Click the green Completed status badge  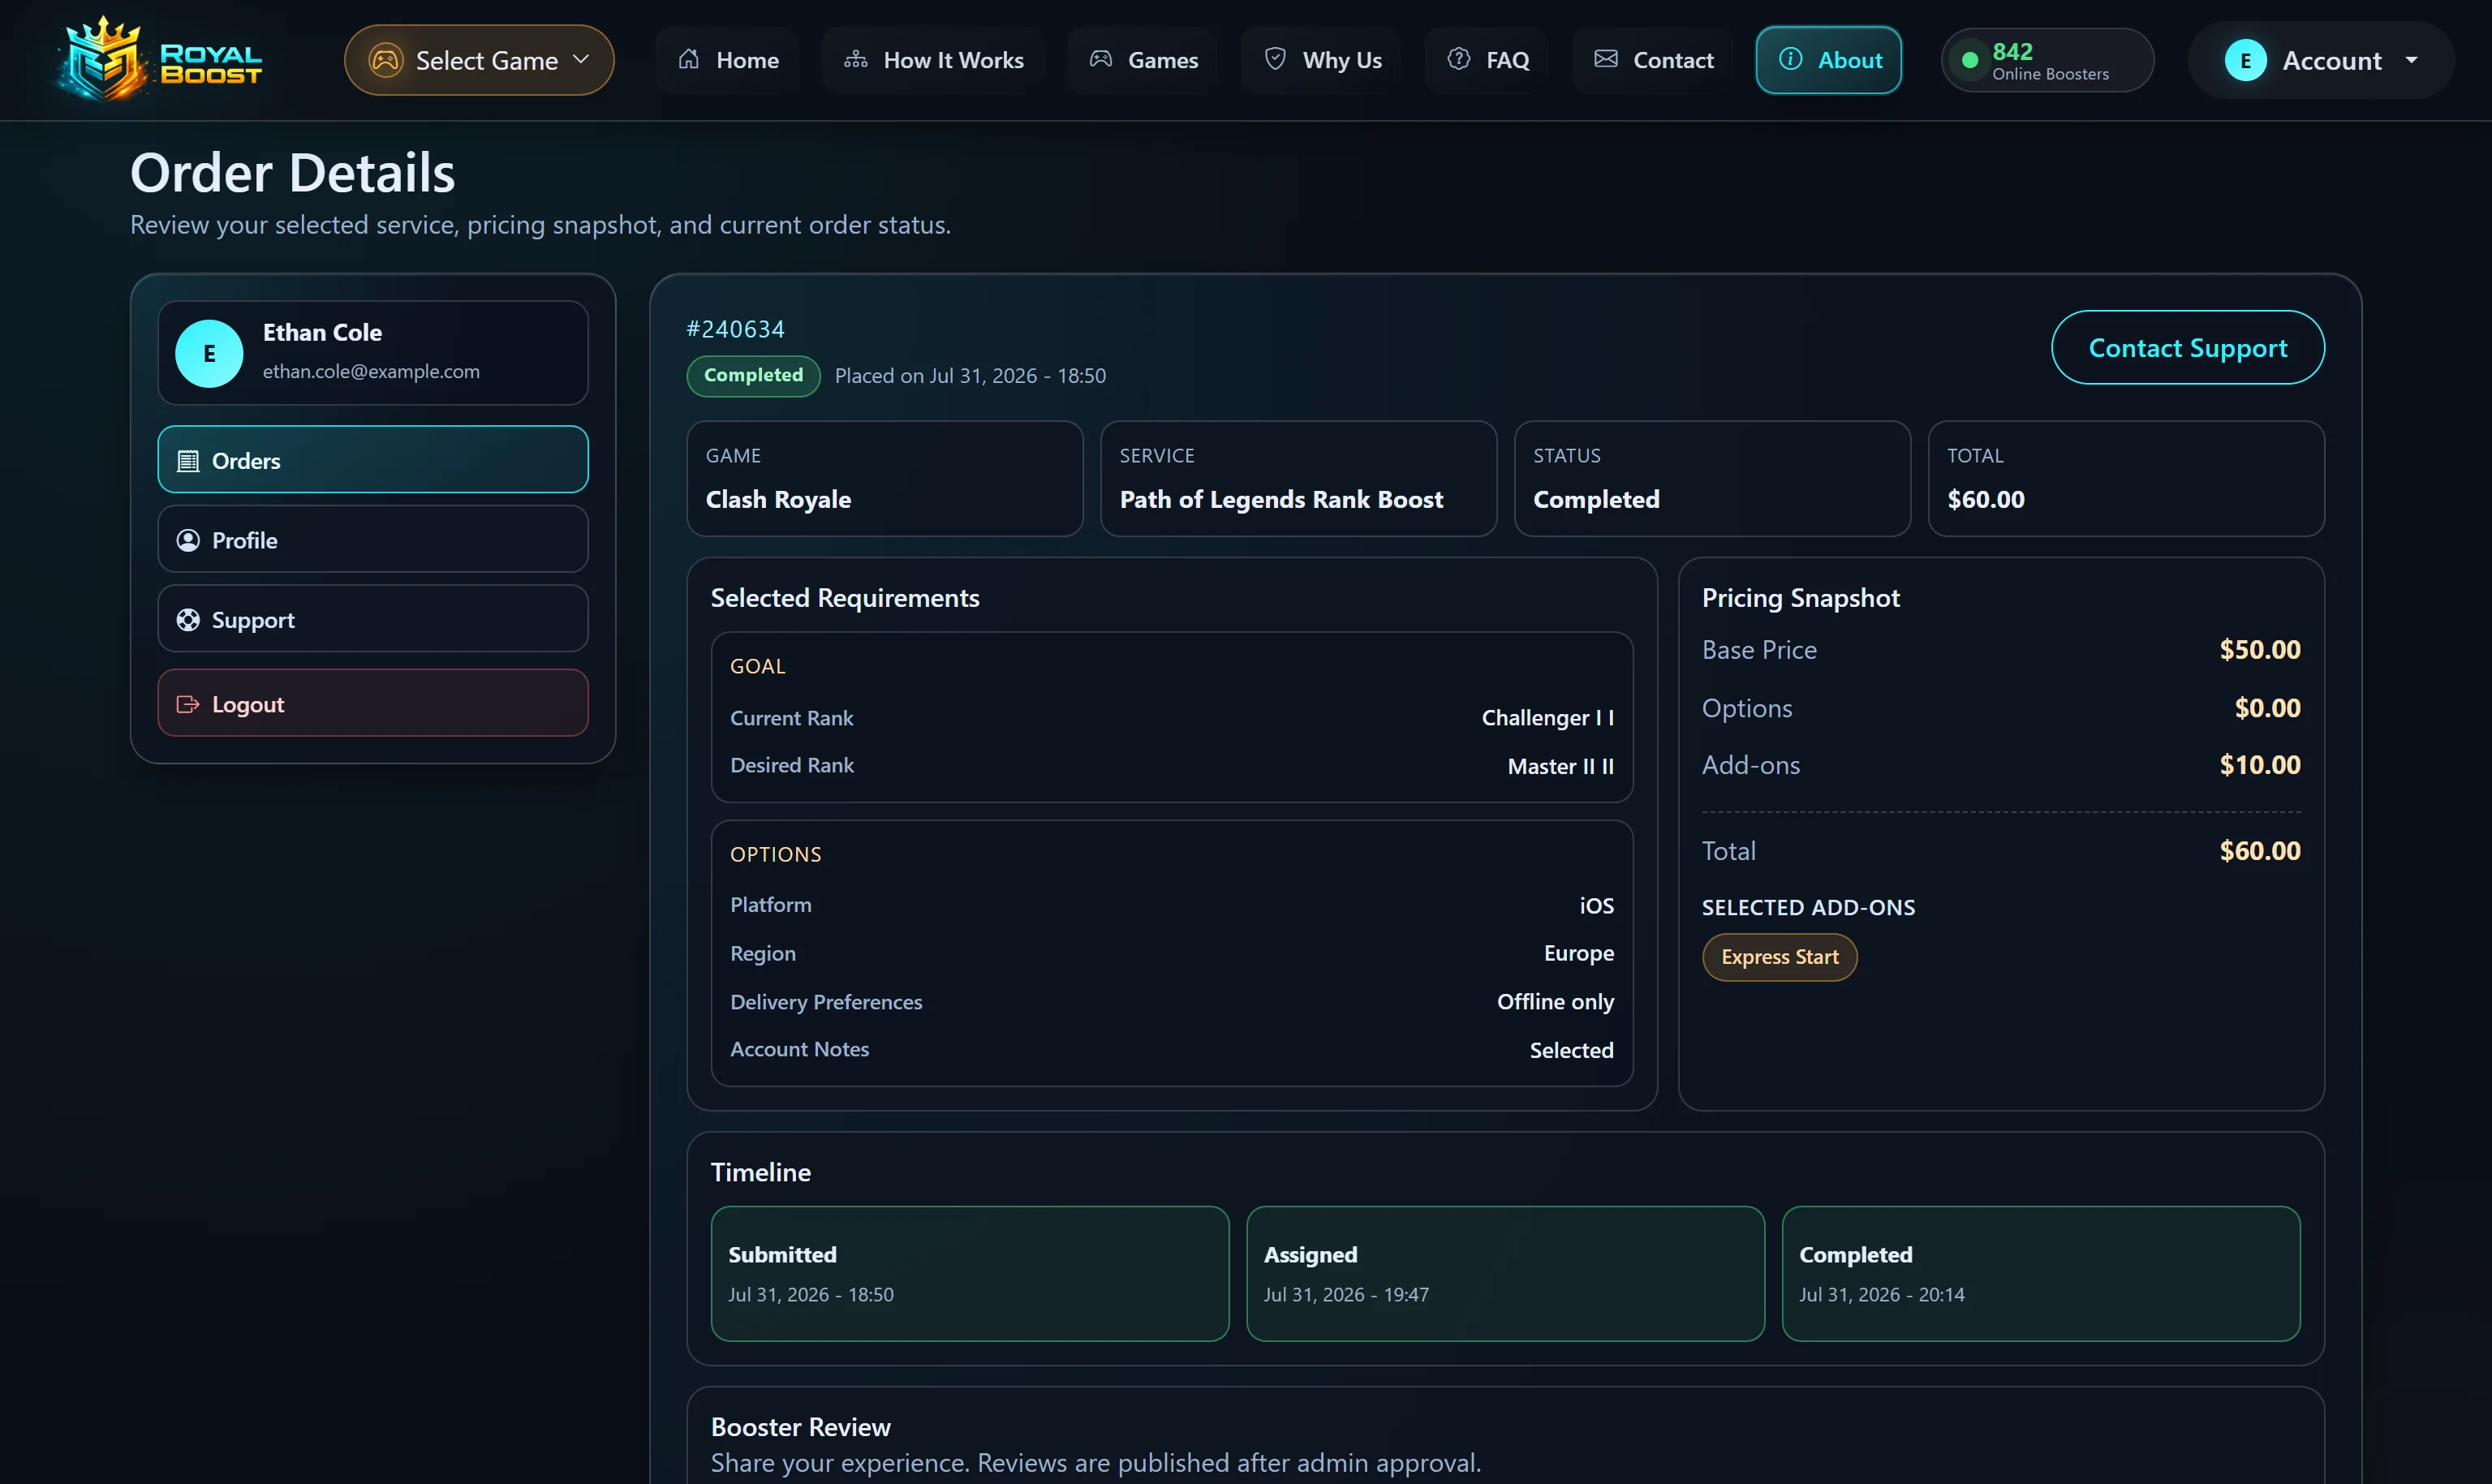tap(754, 376)
